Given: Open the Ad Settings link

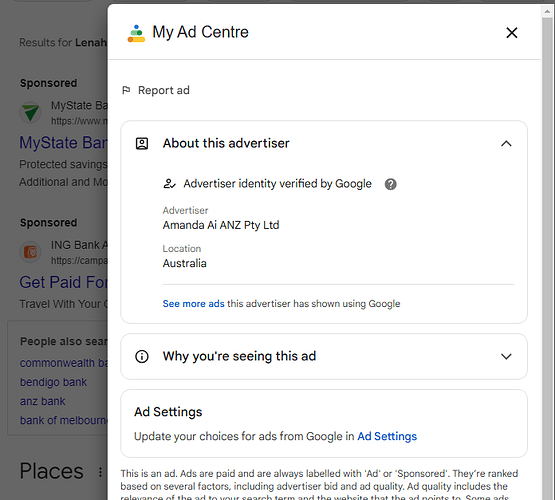Looking at the screenshot, I should (x=387, y=436).
